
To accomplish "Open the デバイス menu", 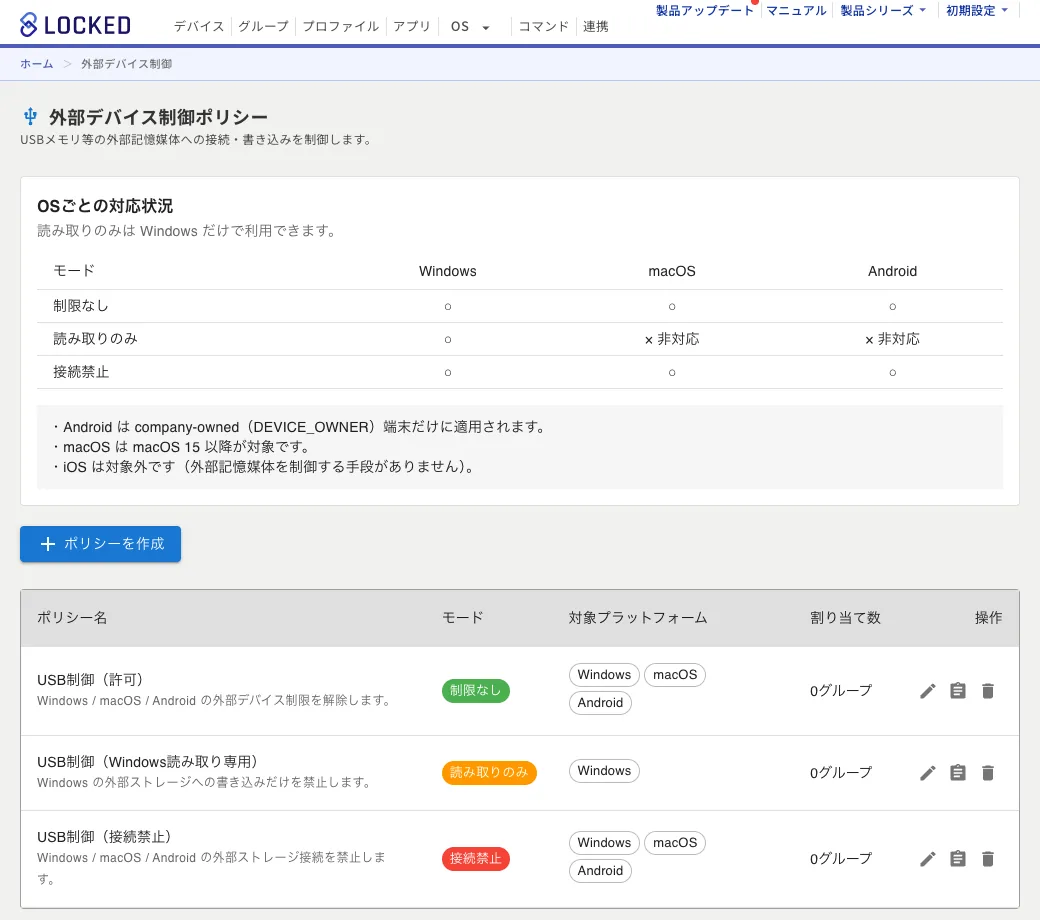I will (x=199, y=27).
